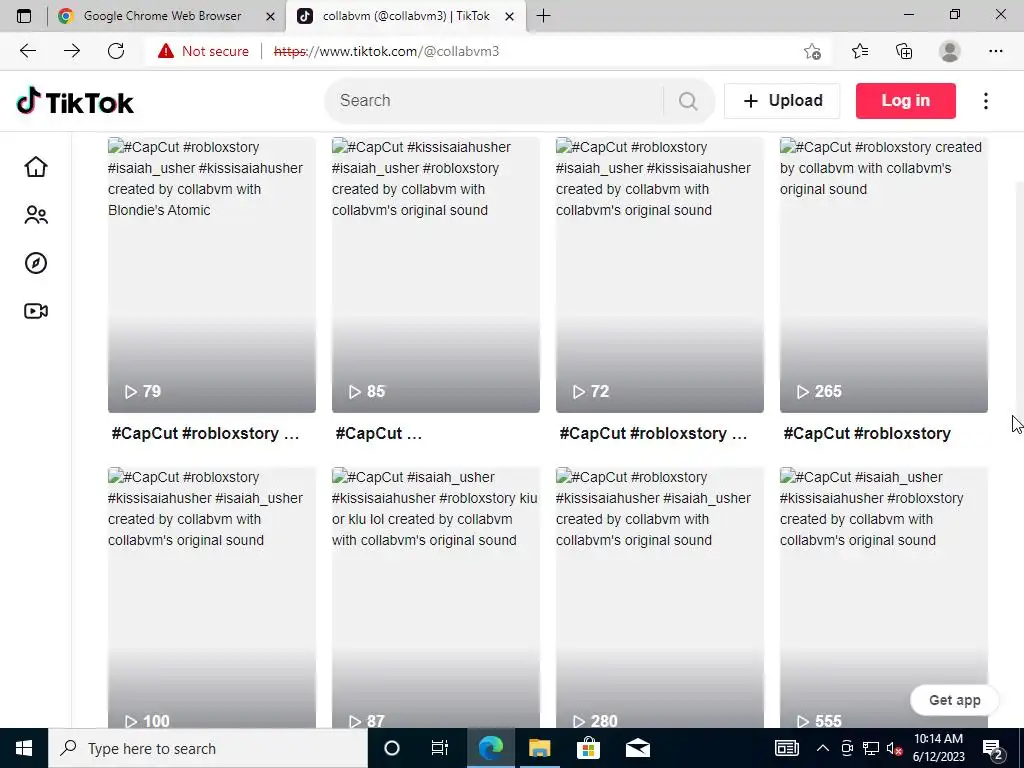Close the Google Chrome Web Browser tab
The width and height of the screenshot is (1024, 768).
point(270,16)
